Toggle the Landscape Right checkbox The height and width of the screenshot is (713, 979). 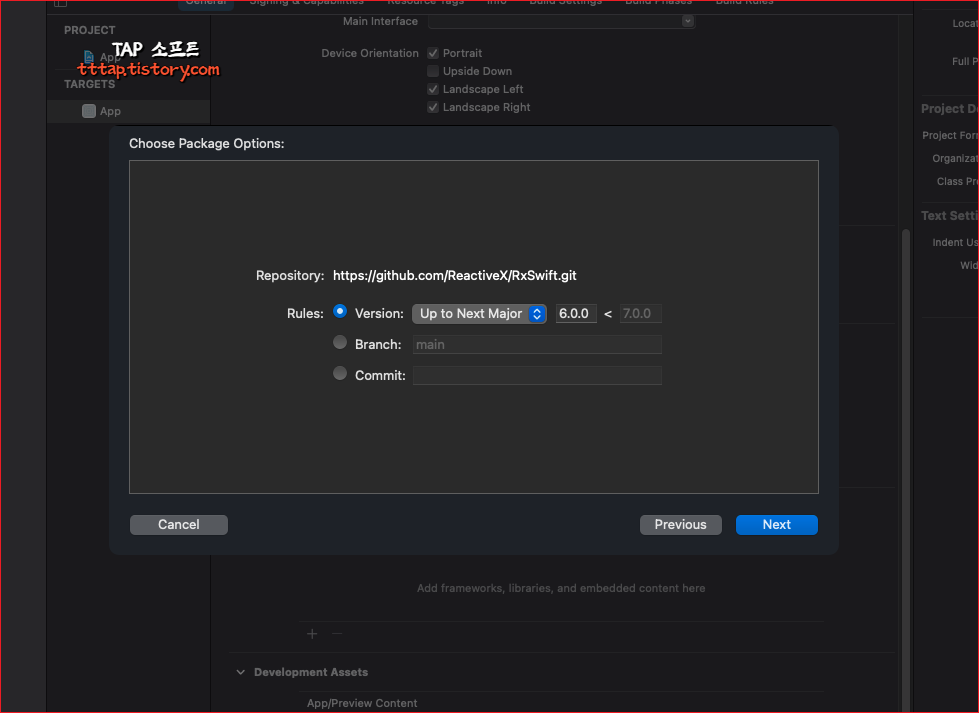(x=433, y=107)
